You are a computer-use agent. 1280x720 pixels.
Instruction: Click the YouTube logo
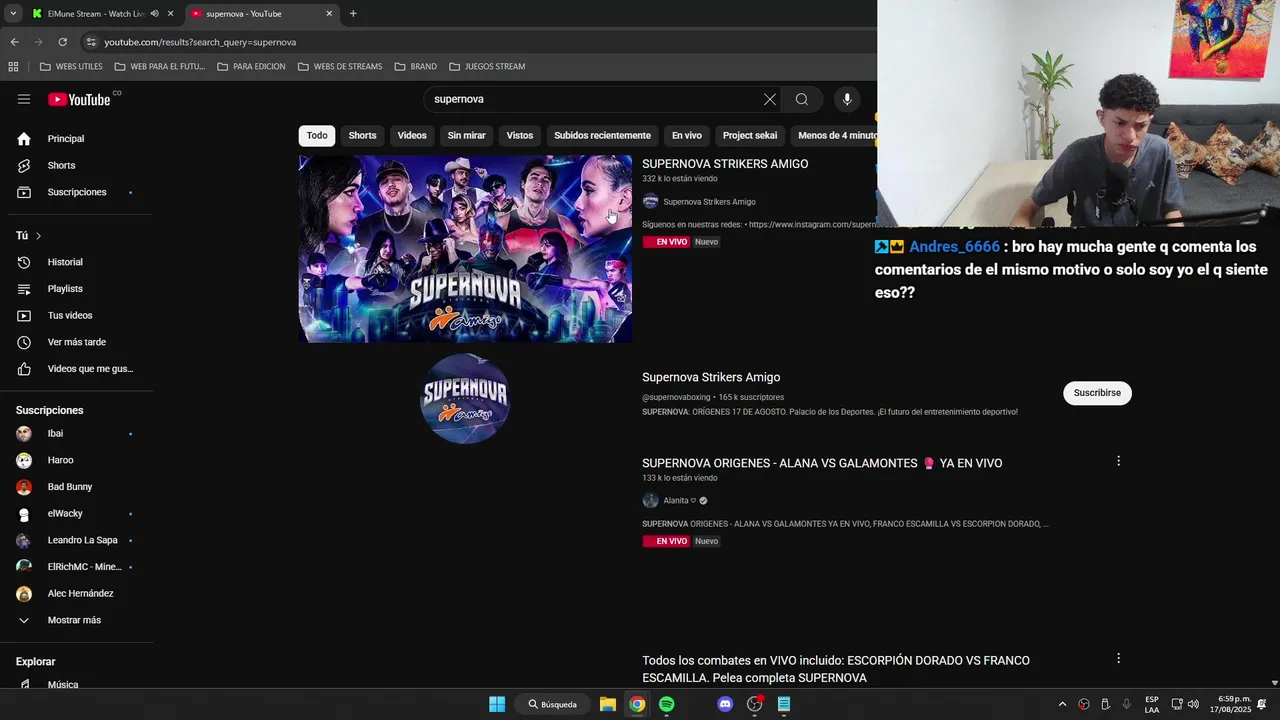pos(79,99)
